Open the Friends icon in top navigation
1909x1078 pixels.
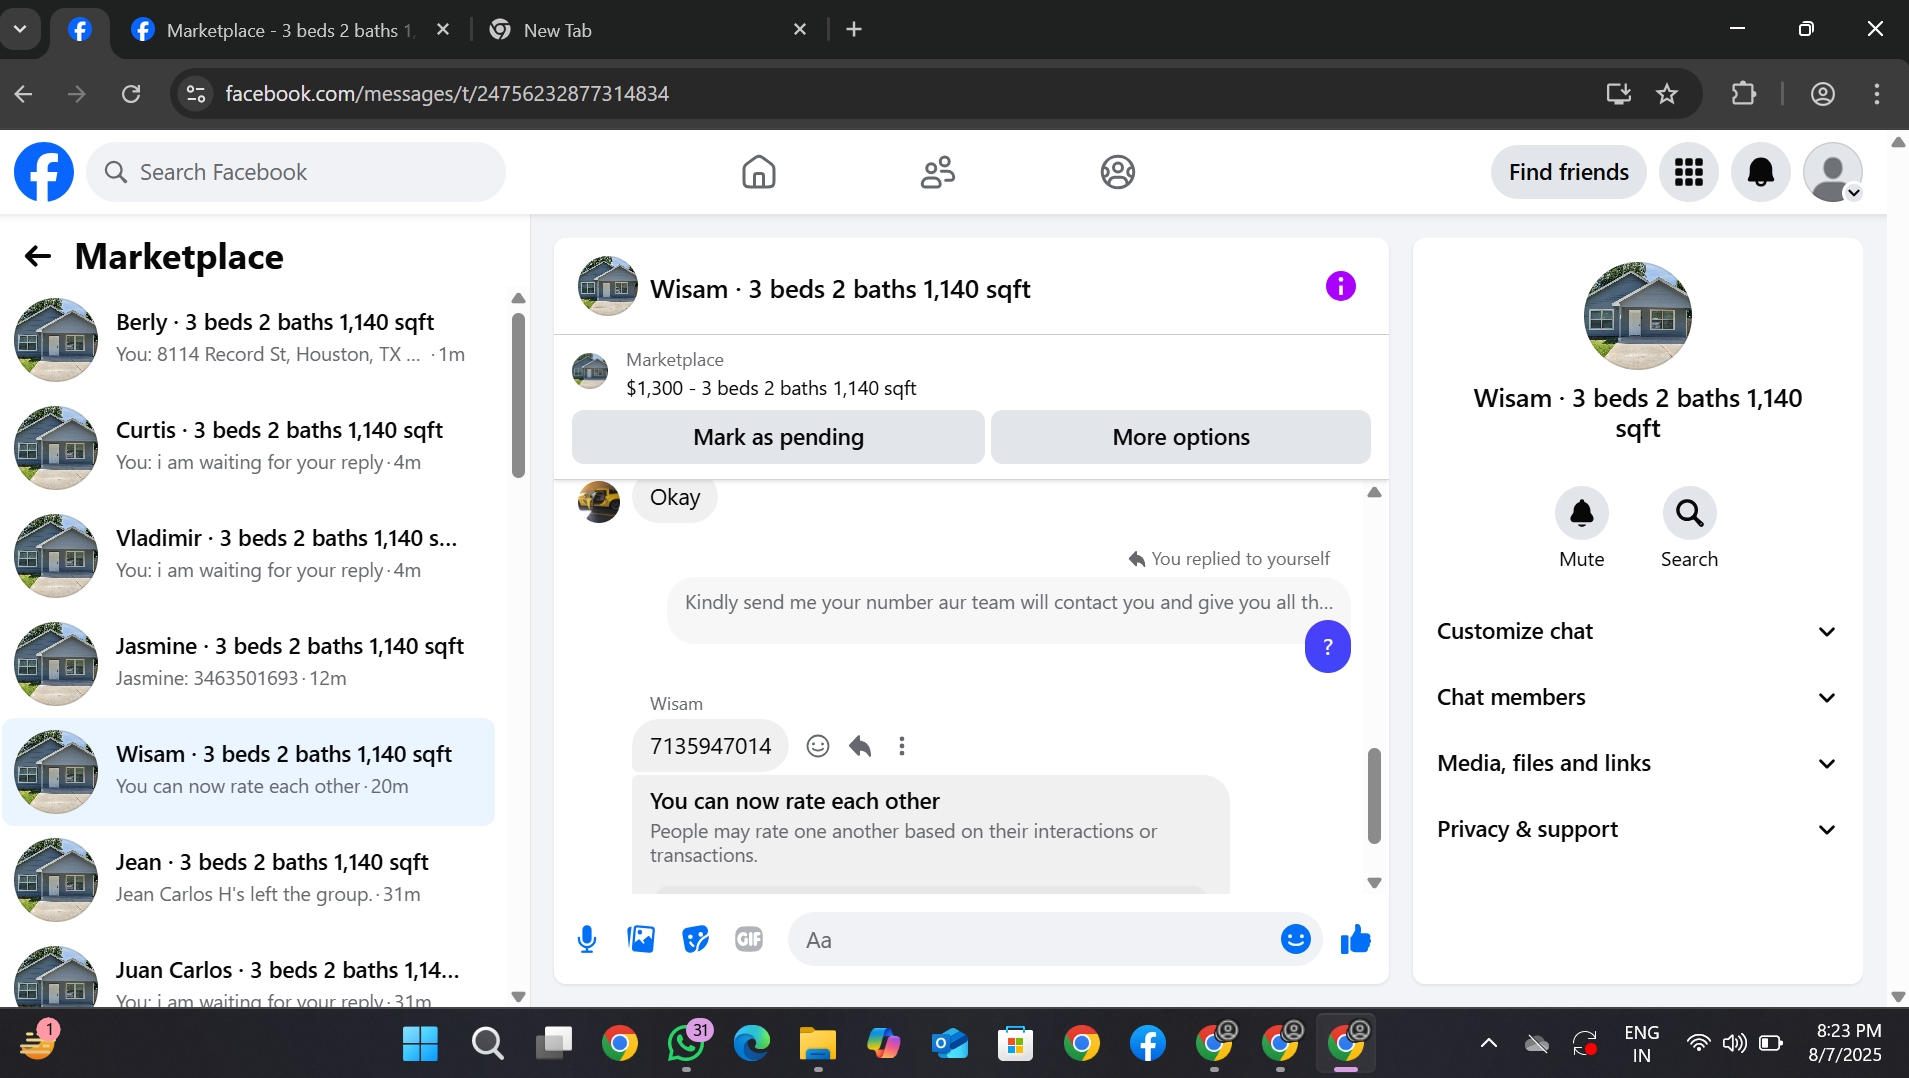(938, 172)
